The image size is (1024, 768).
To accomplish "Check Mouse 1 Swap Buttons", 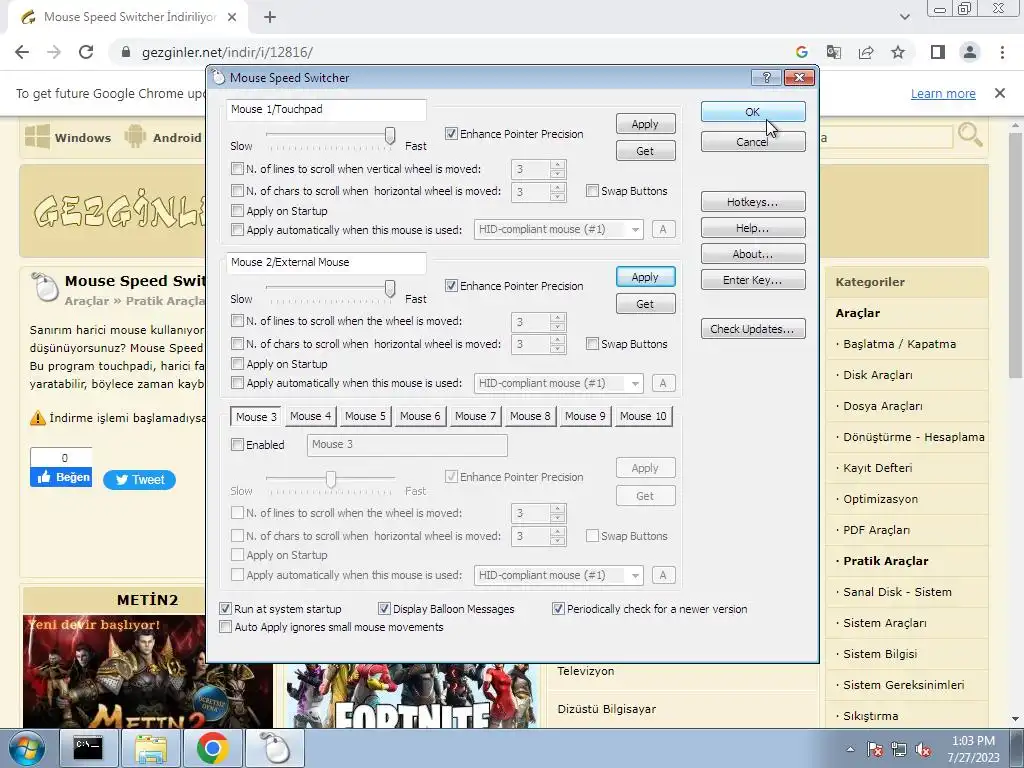I will pos(592,191).
